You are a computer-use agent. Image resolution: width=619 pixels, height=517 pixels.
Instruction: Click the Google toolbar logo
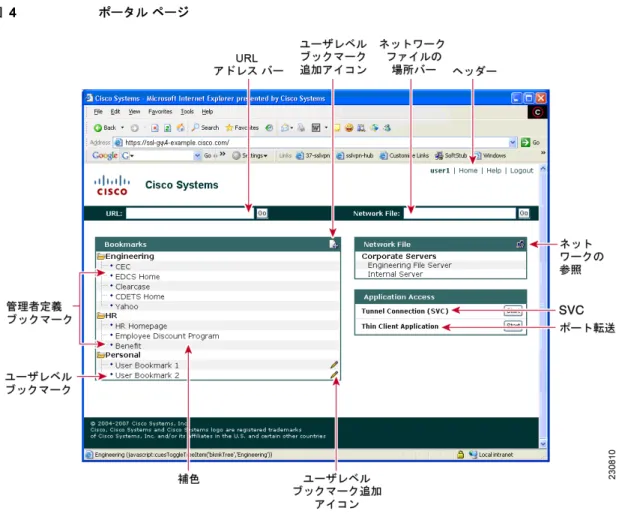105,155
